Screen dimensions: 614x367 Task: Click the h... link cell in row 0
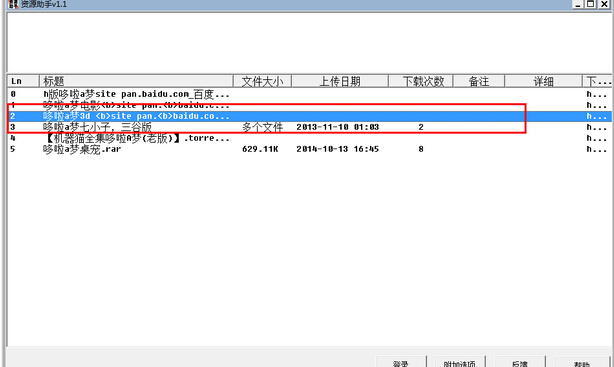596,94
